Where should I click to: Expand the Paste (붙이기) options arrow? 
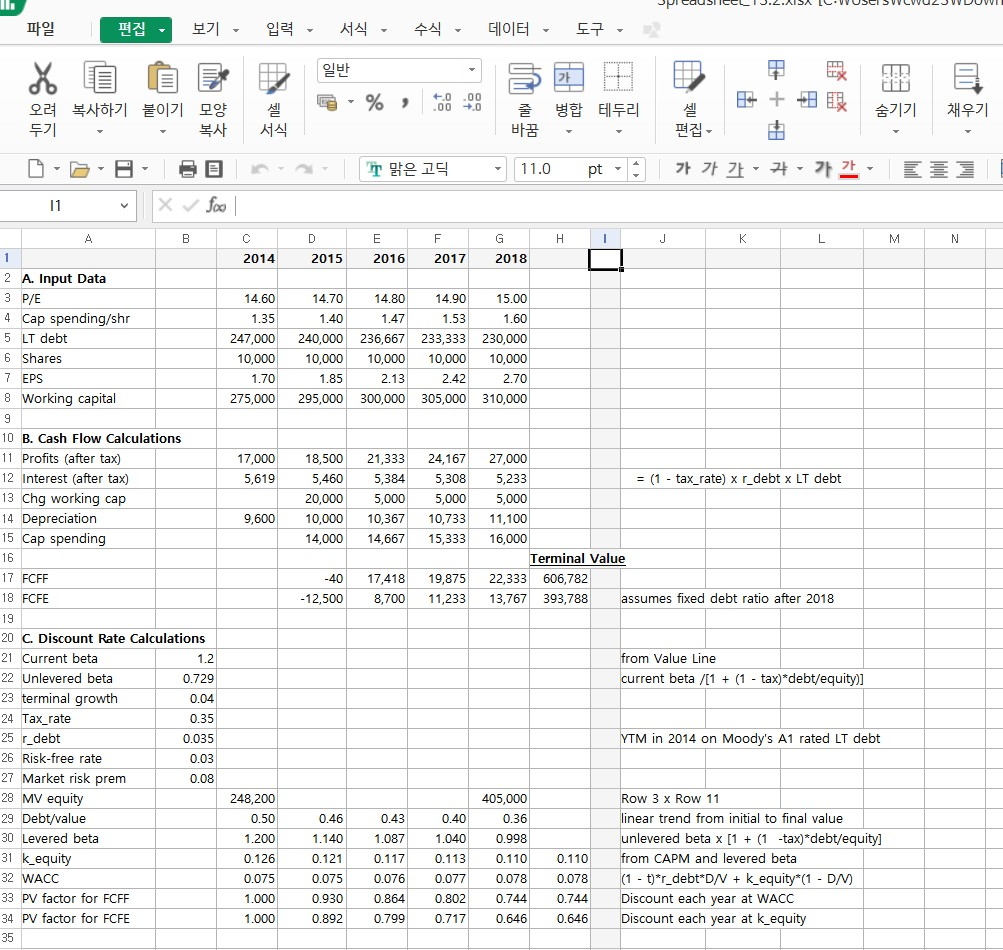[162, 132]
